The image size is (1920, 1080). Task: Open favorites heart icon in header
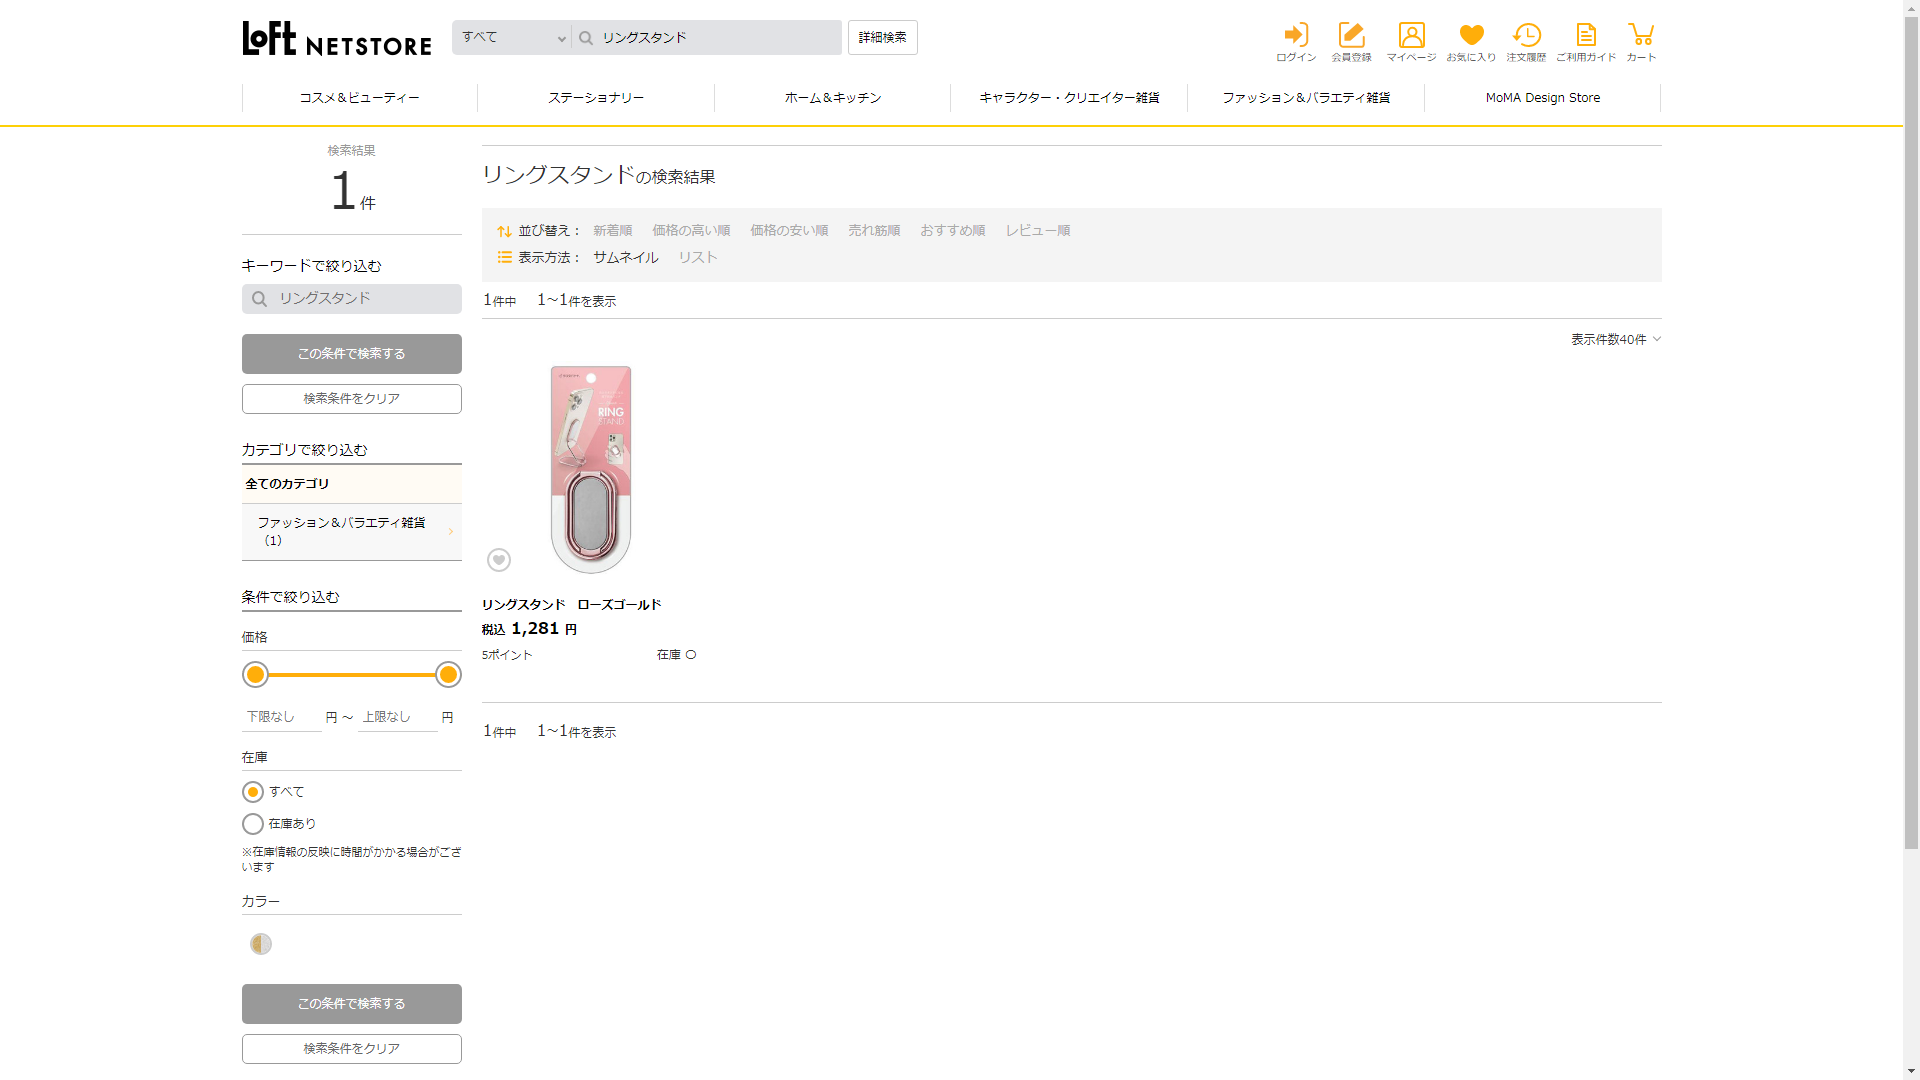(x=1471, y=42)
